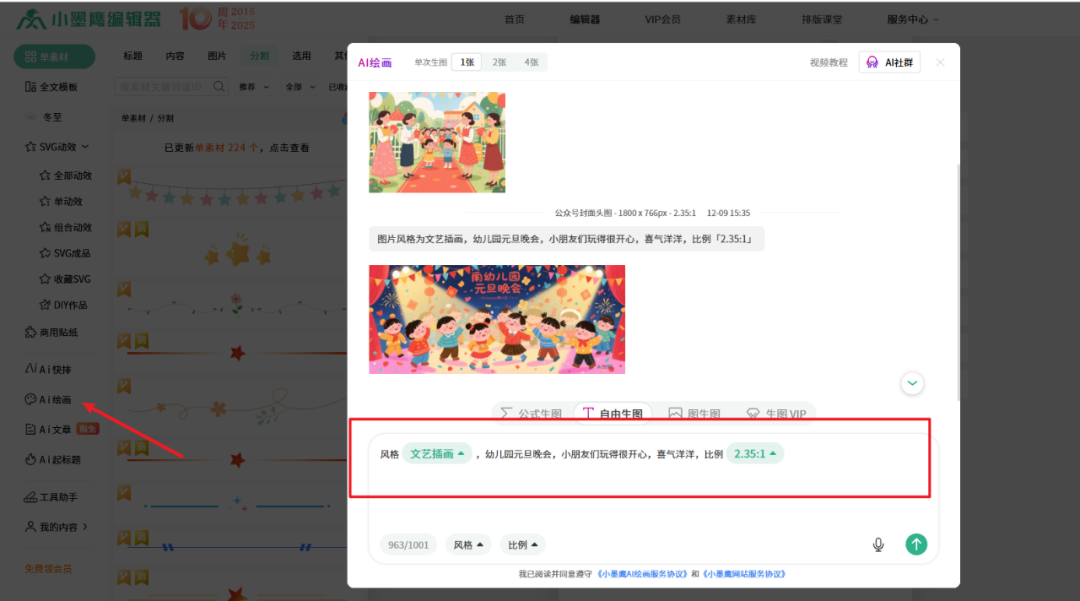Select 2张 as image generation count
1080x601 pixels.
pos(499,61)
